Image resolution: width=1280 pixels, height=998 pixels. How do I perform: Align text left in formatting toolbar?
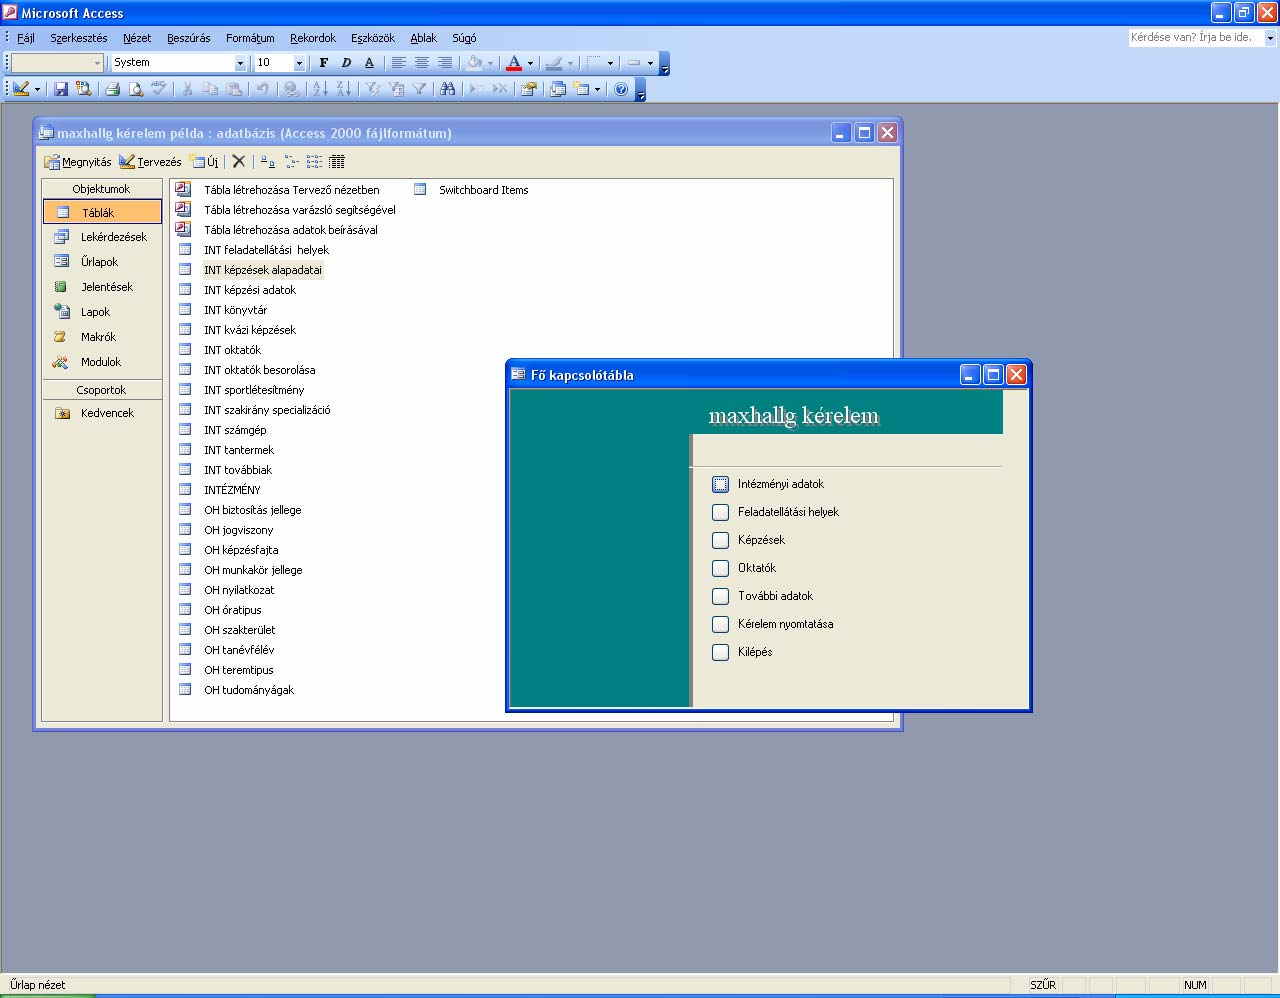(x=399, y=63)
